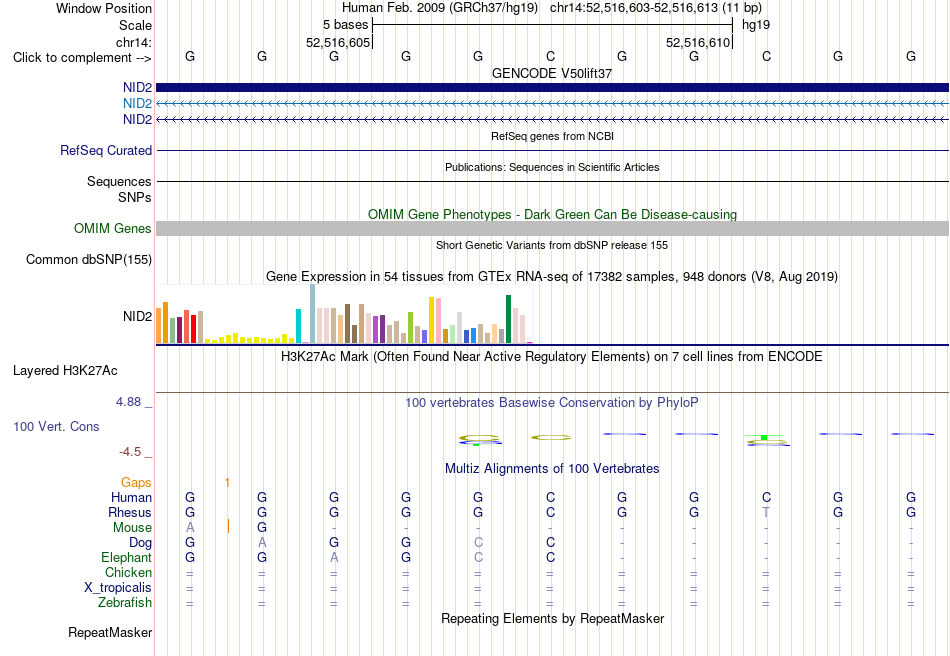The height and width of the screenshot is (656, 950).
Task: Open 'Publications: Sequences in Scientific Articles' title
Action: [x=552, y=167]
